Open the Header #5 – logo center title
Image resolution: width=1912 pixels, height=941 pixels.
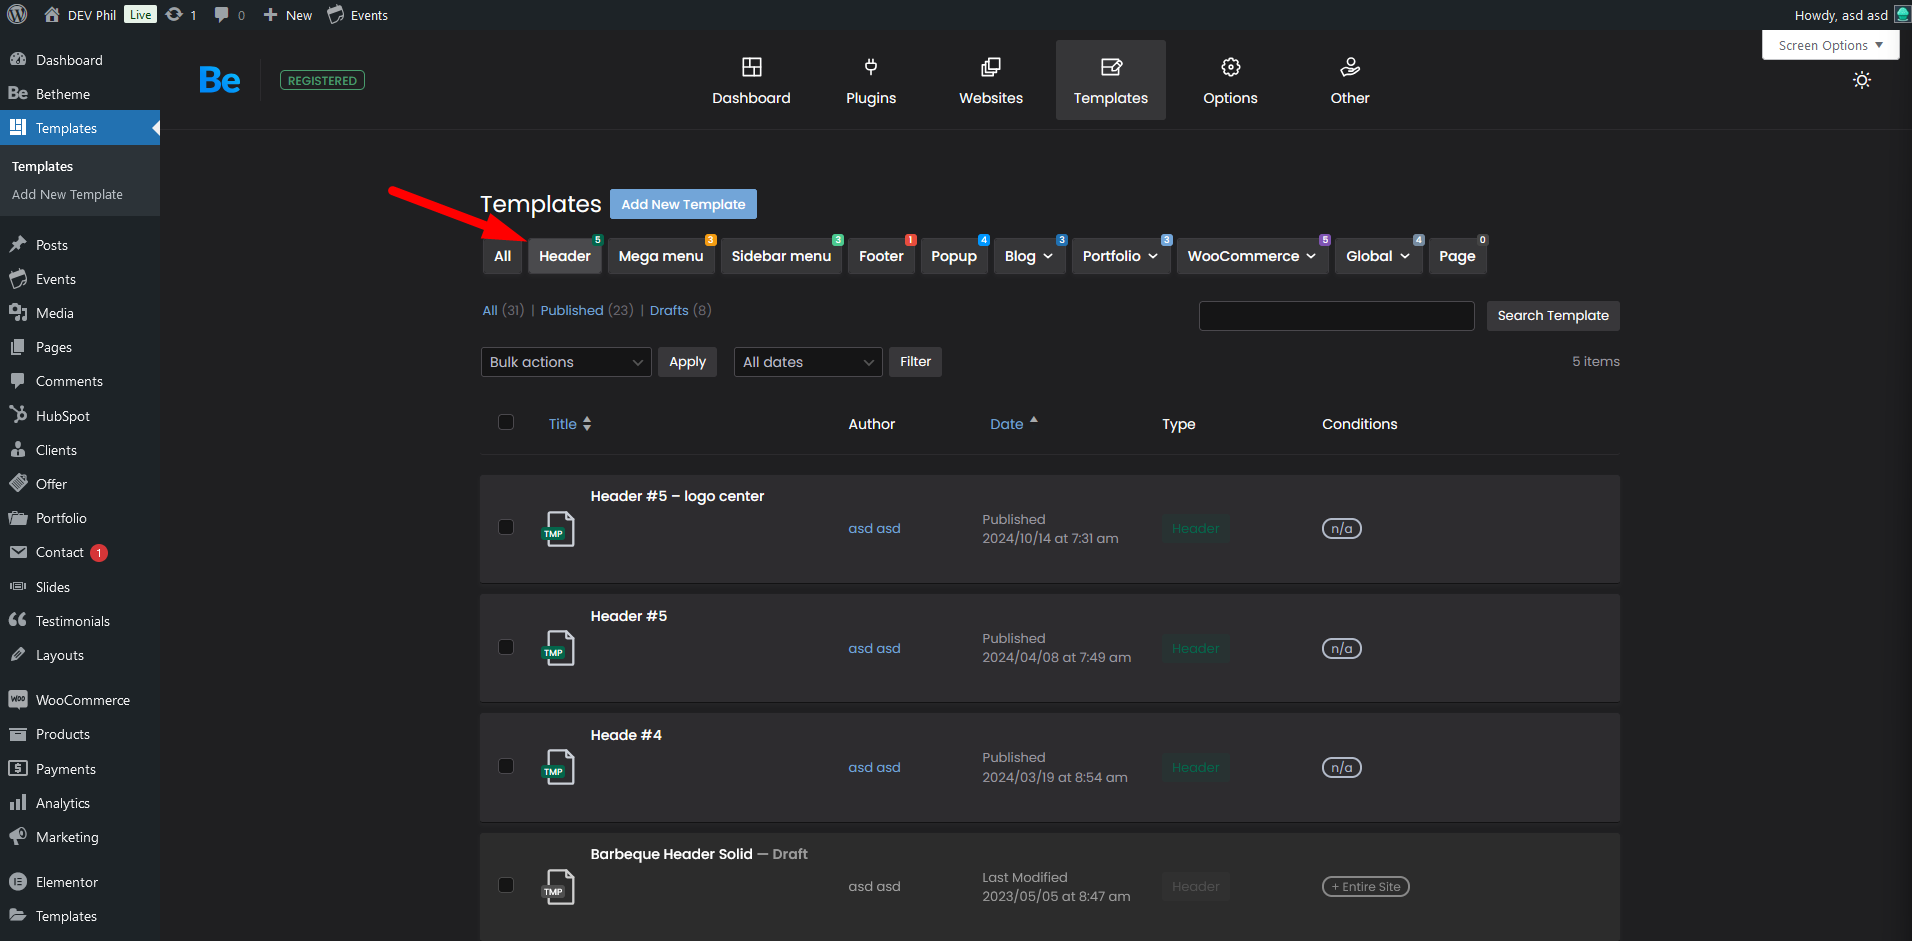coord(677,496)
